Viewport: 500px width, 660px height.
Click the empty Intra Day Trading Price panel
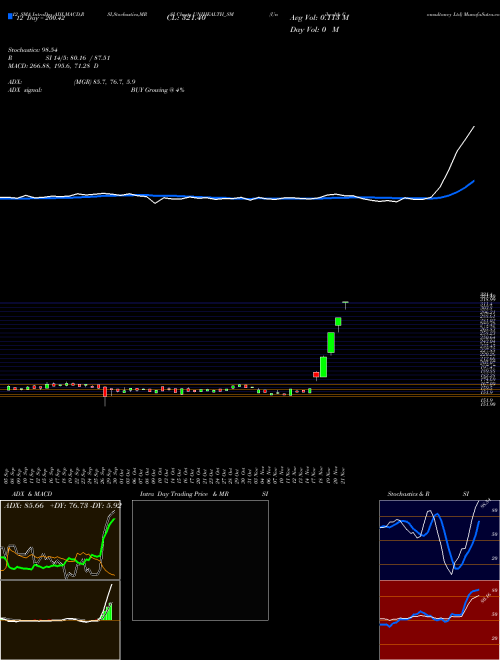pos(200,560)
